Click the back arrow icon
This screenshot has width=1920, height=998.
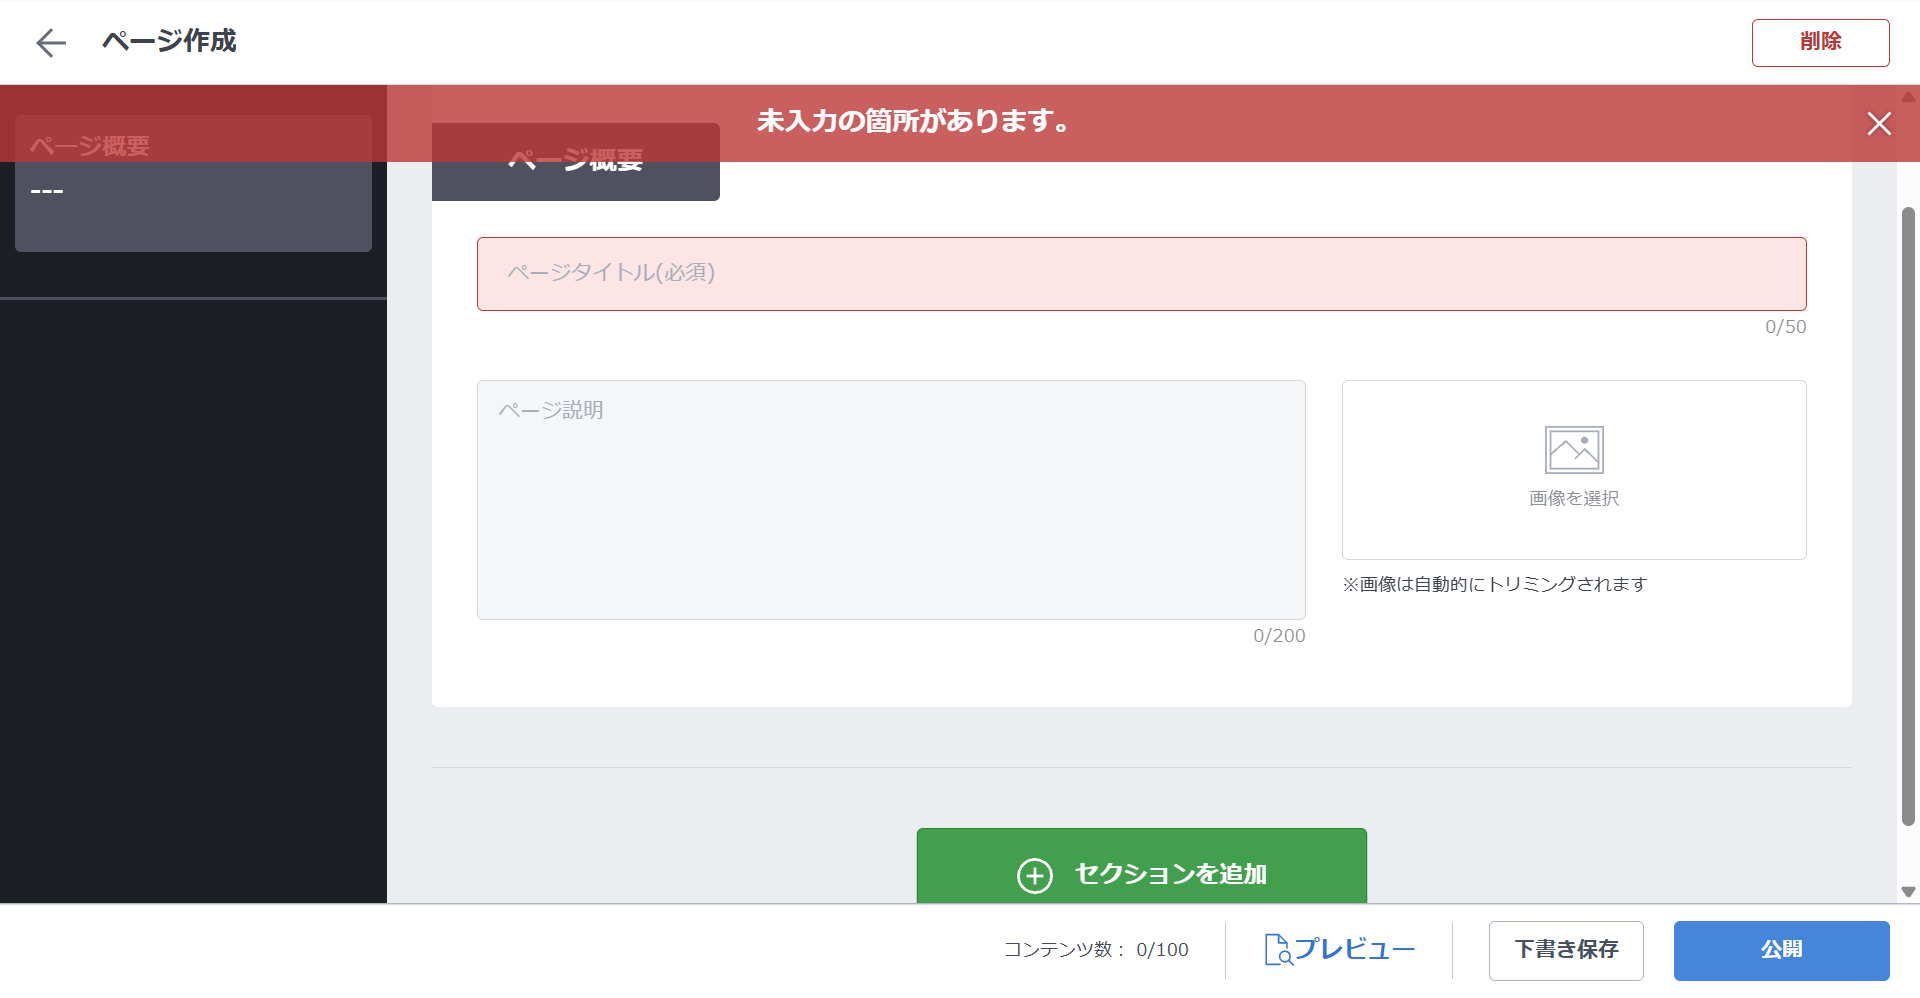pyautogui.click(x=50, y=42)
